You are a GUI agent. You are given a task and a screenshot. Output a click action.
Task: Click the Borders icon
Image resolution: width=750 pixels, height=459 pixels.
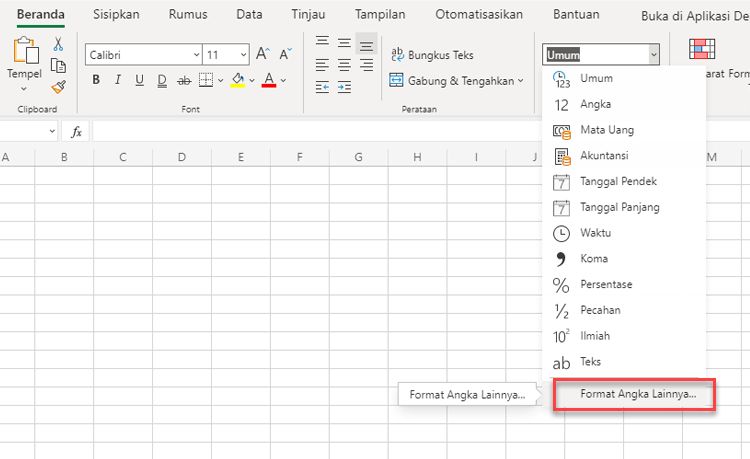[x=206, y=80]
